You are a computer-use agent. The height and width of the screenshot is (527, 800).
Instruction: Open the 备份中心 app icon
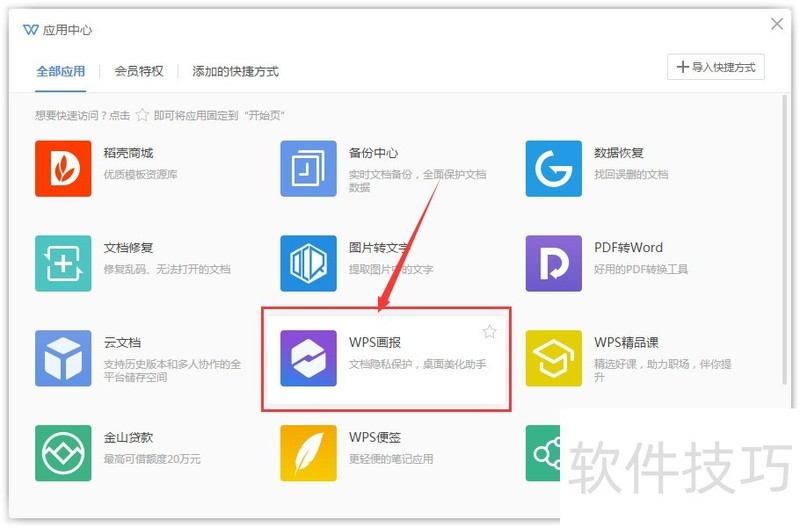point(308,168)
